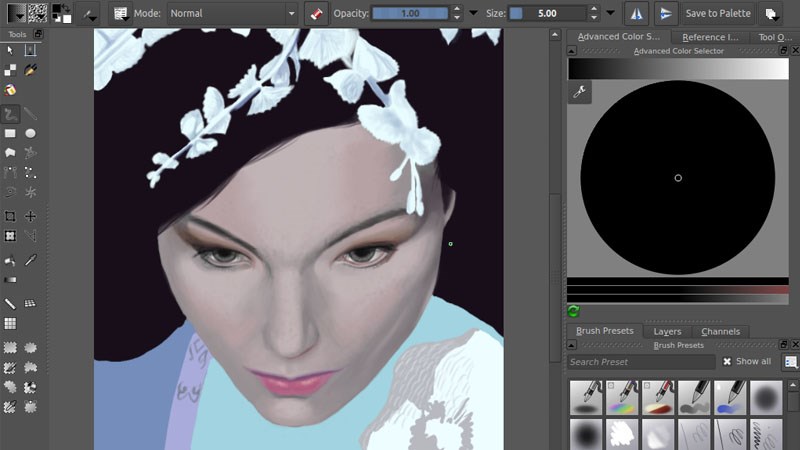Screen dimensions: 800x450
Task: Select the Freehand Brush tool
Action: (10, 114)
